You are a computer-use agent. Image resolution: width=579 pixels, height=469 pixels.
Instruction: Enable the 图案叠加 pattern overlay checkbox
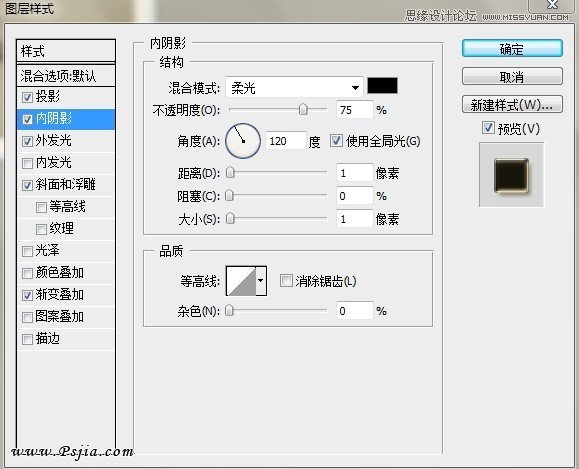pyautogui.click(x=27, y=317)
